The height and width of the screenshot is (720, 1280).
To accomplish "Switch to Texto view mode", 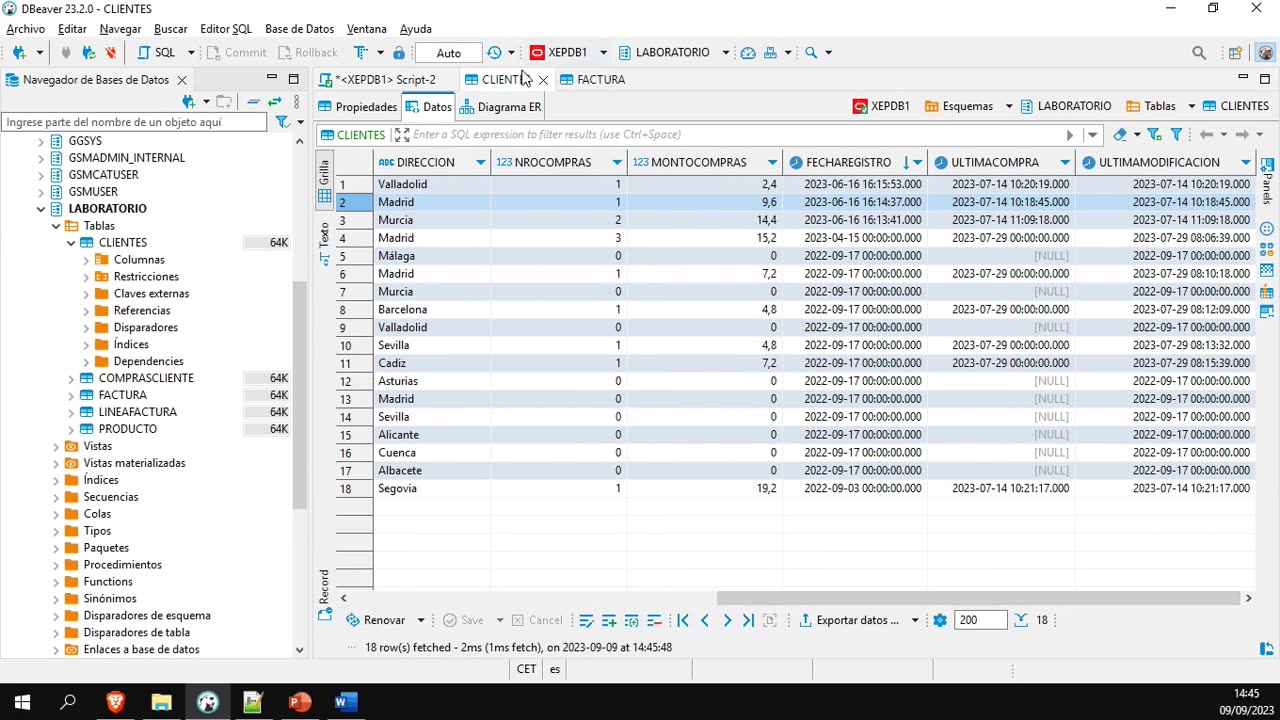I will coord(324,244).
